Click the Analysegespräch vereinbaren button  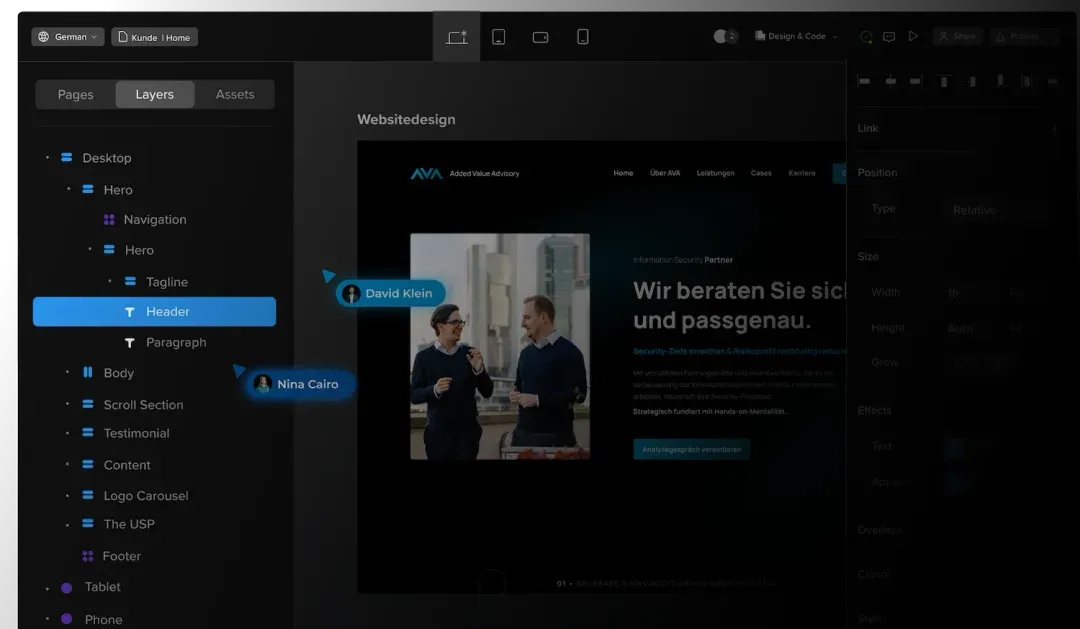point(692,449)
